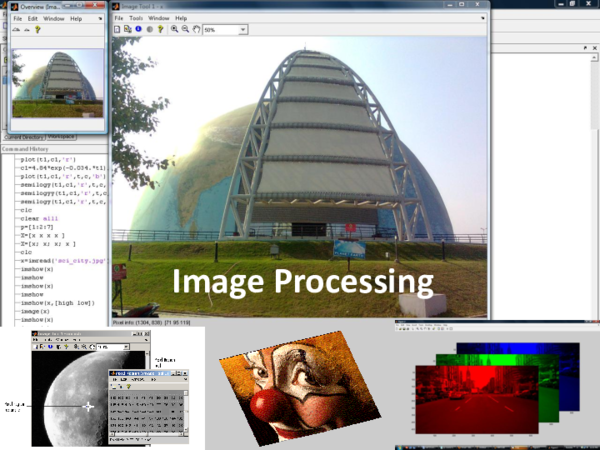Click horizontal scrollbar in Pixel Region window
The width and height of the screenshot is (600, 450).
pos(146,434)
